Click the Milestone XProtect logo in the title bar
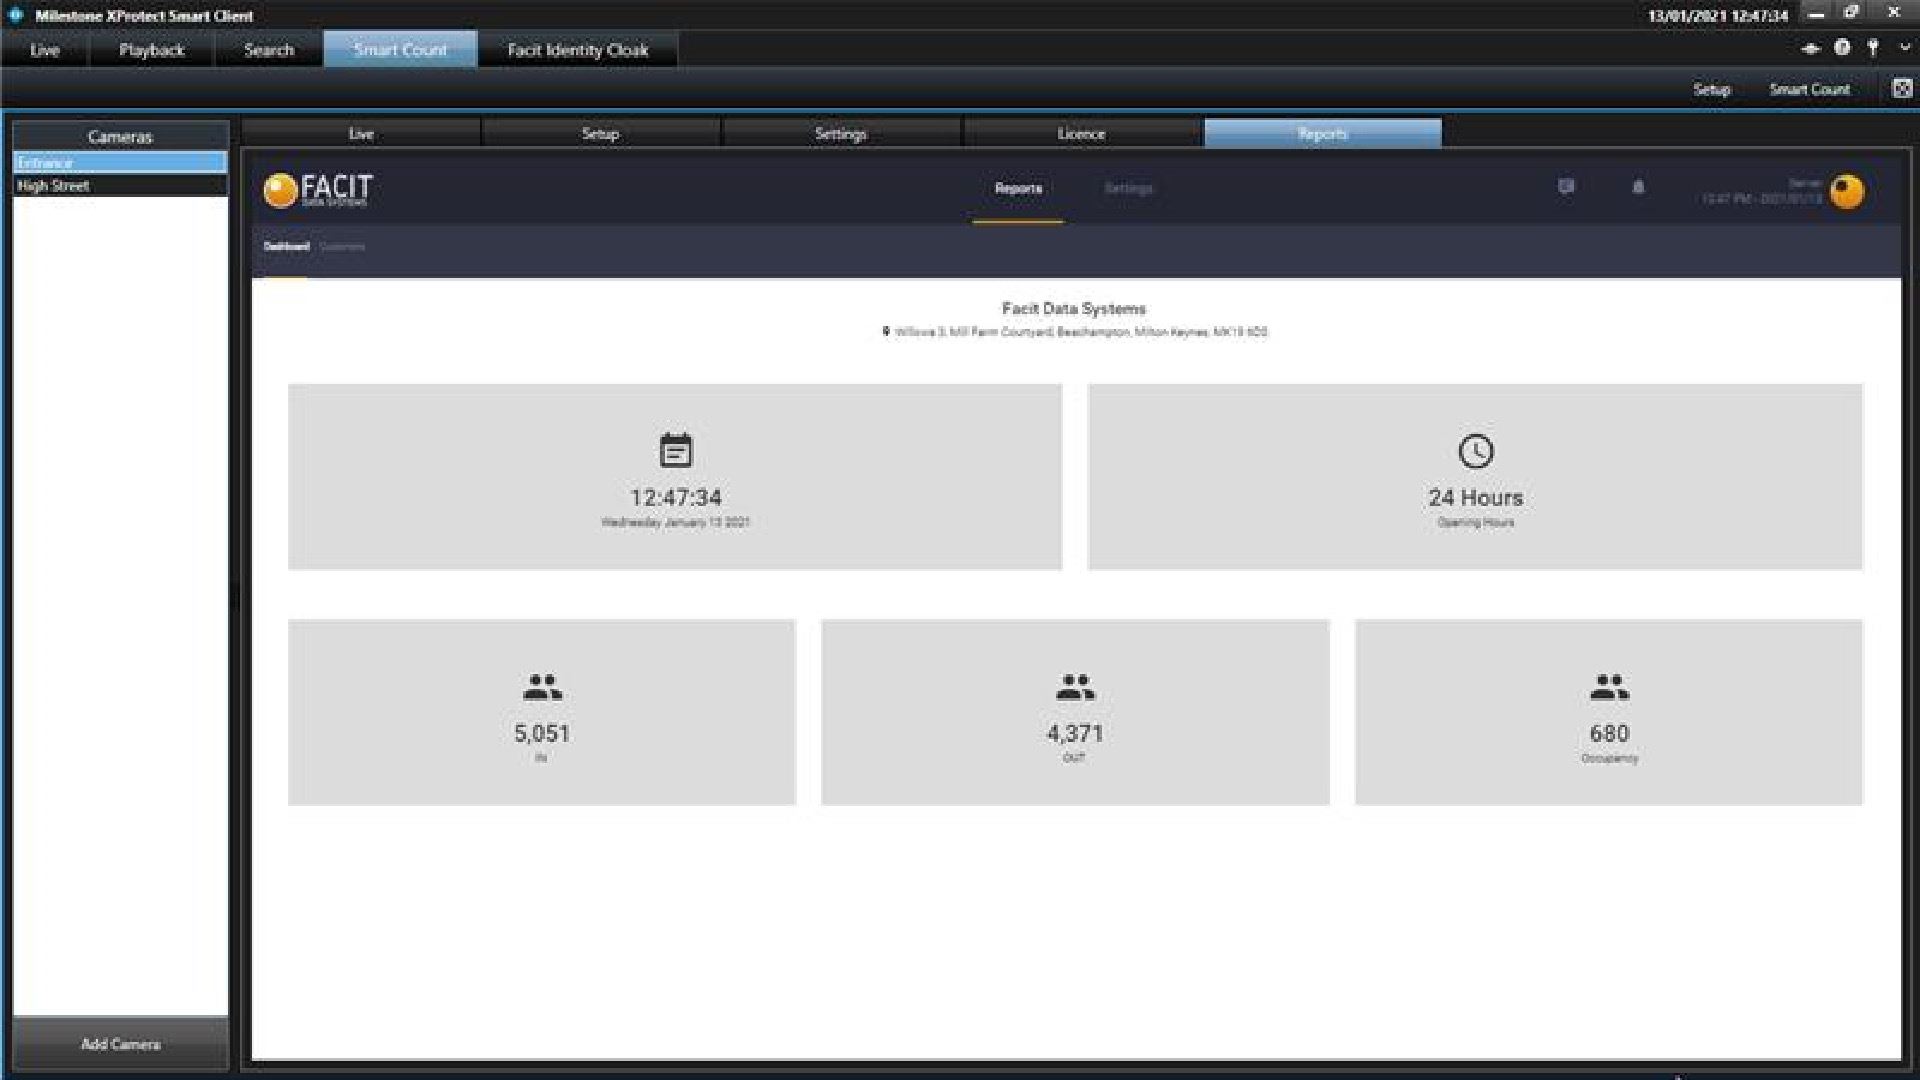The height and width of the screenshot is (1080, 1920). point(16,15)
